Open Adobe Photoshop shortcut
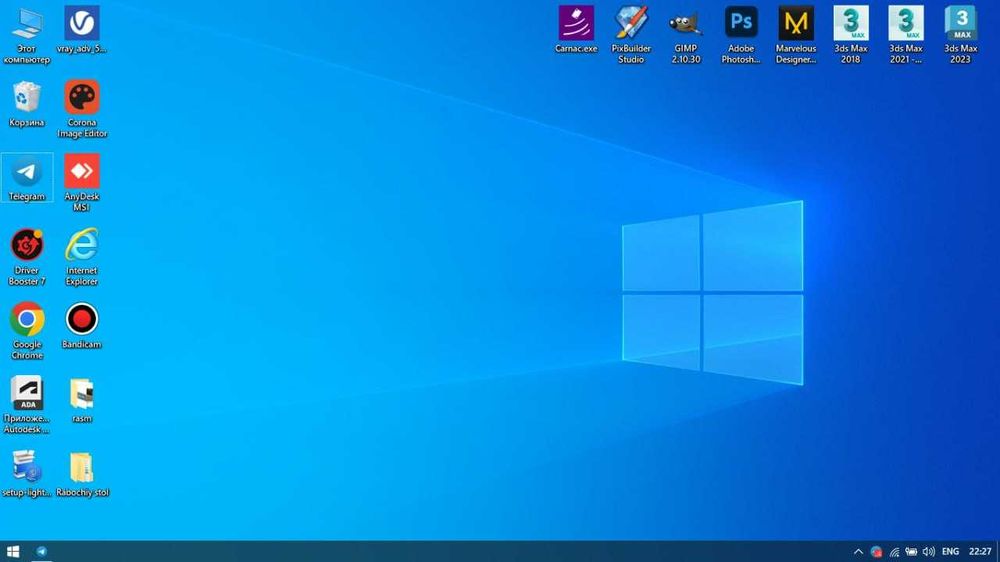This screenshot has height=562, width=1000. pos(741,35)
